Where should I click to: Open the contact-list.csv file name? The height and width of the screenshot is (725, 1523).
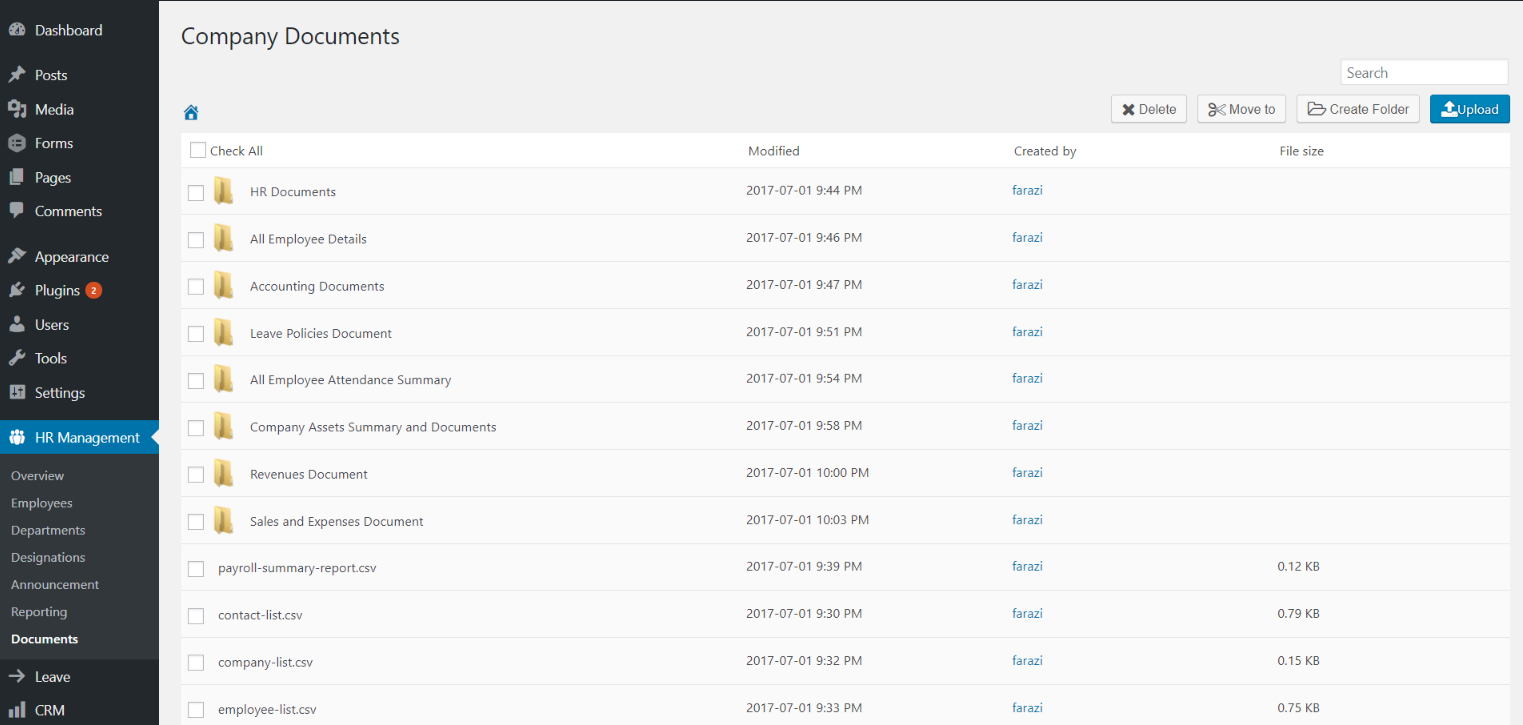260,615
